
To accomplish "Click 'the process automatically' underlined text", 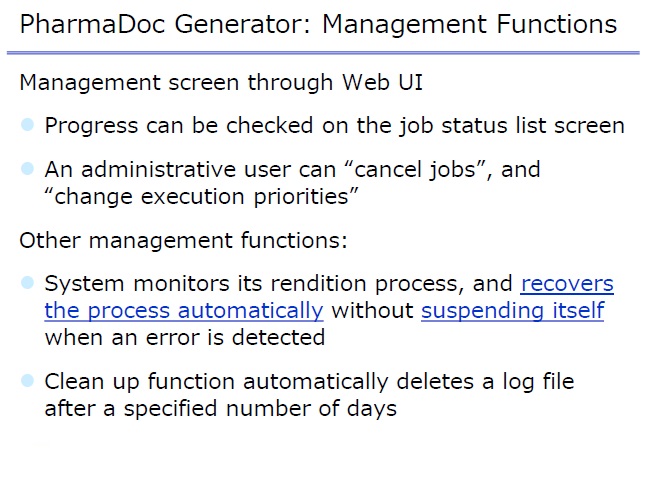I will tap(184, 311).
